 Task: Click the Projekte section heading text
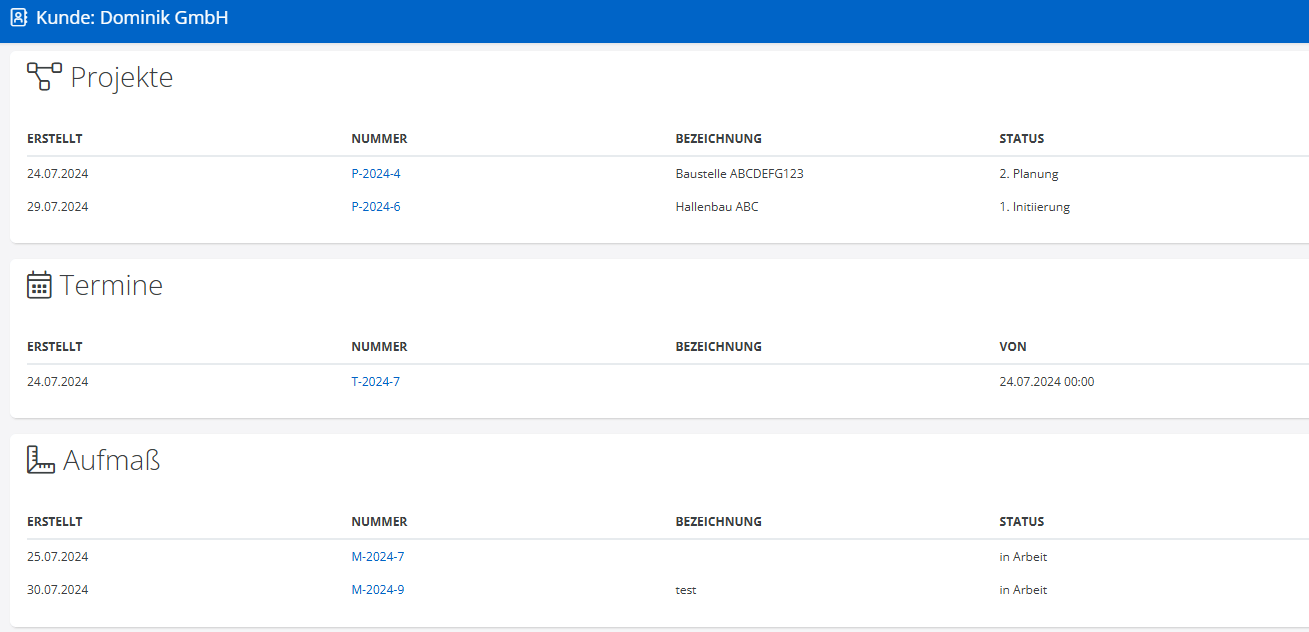tap(121, 77)
